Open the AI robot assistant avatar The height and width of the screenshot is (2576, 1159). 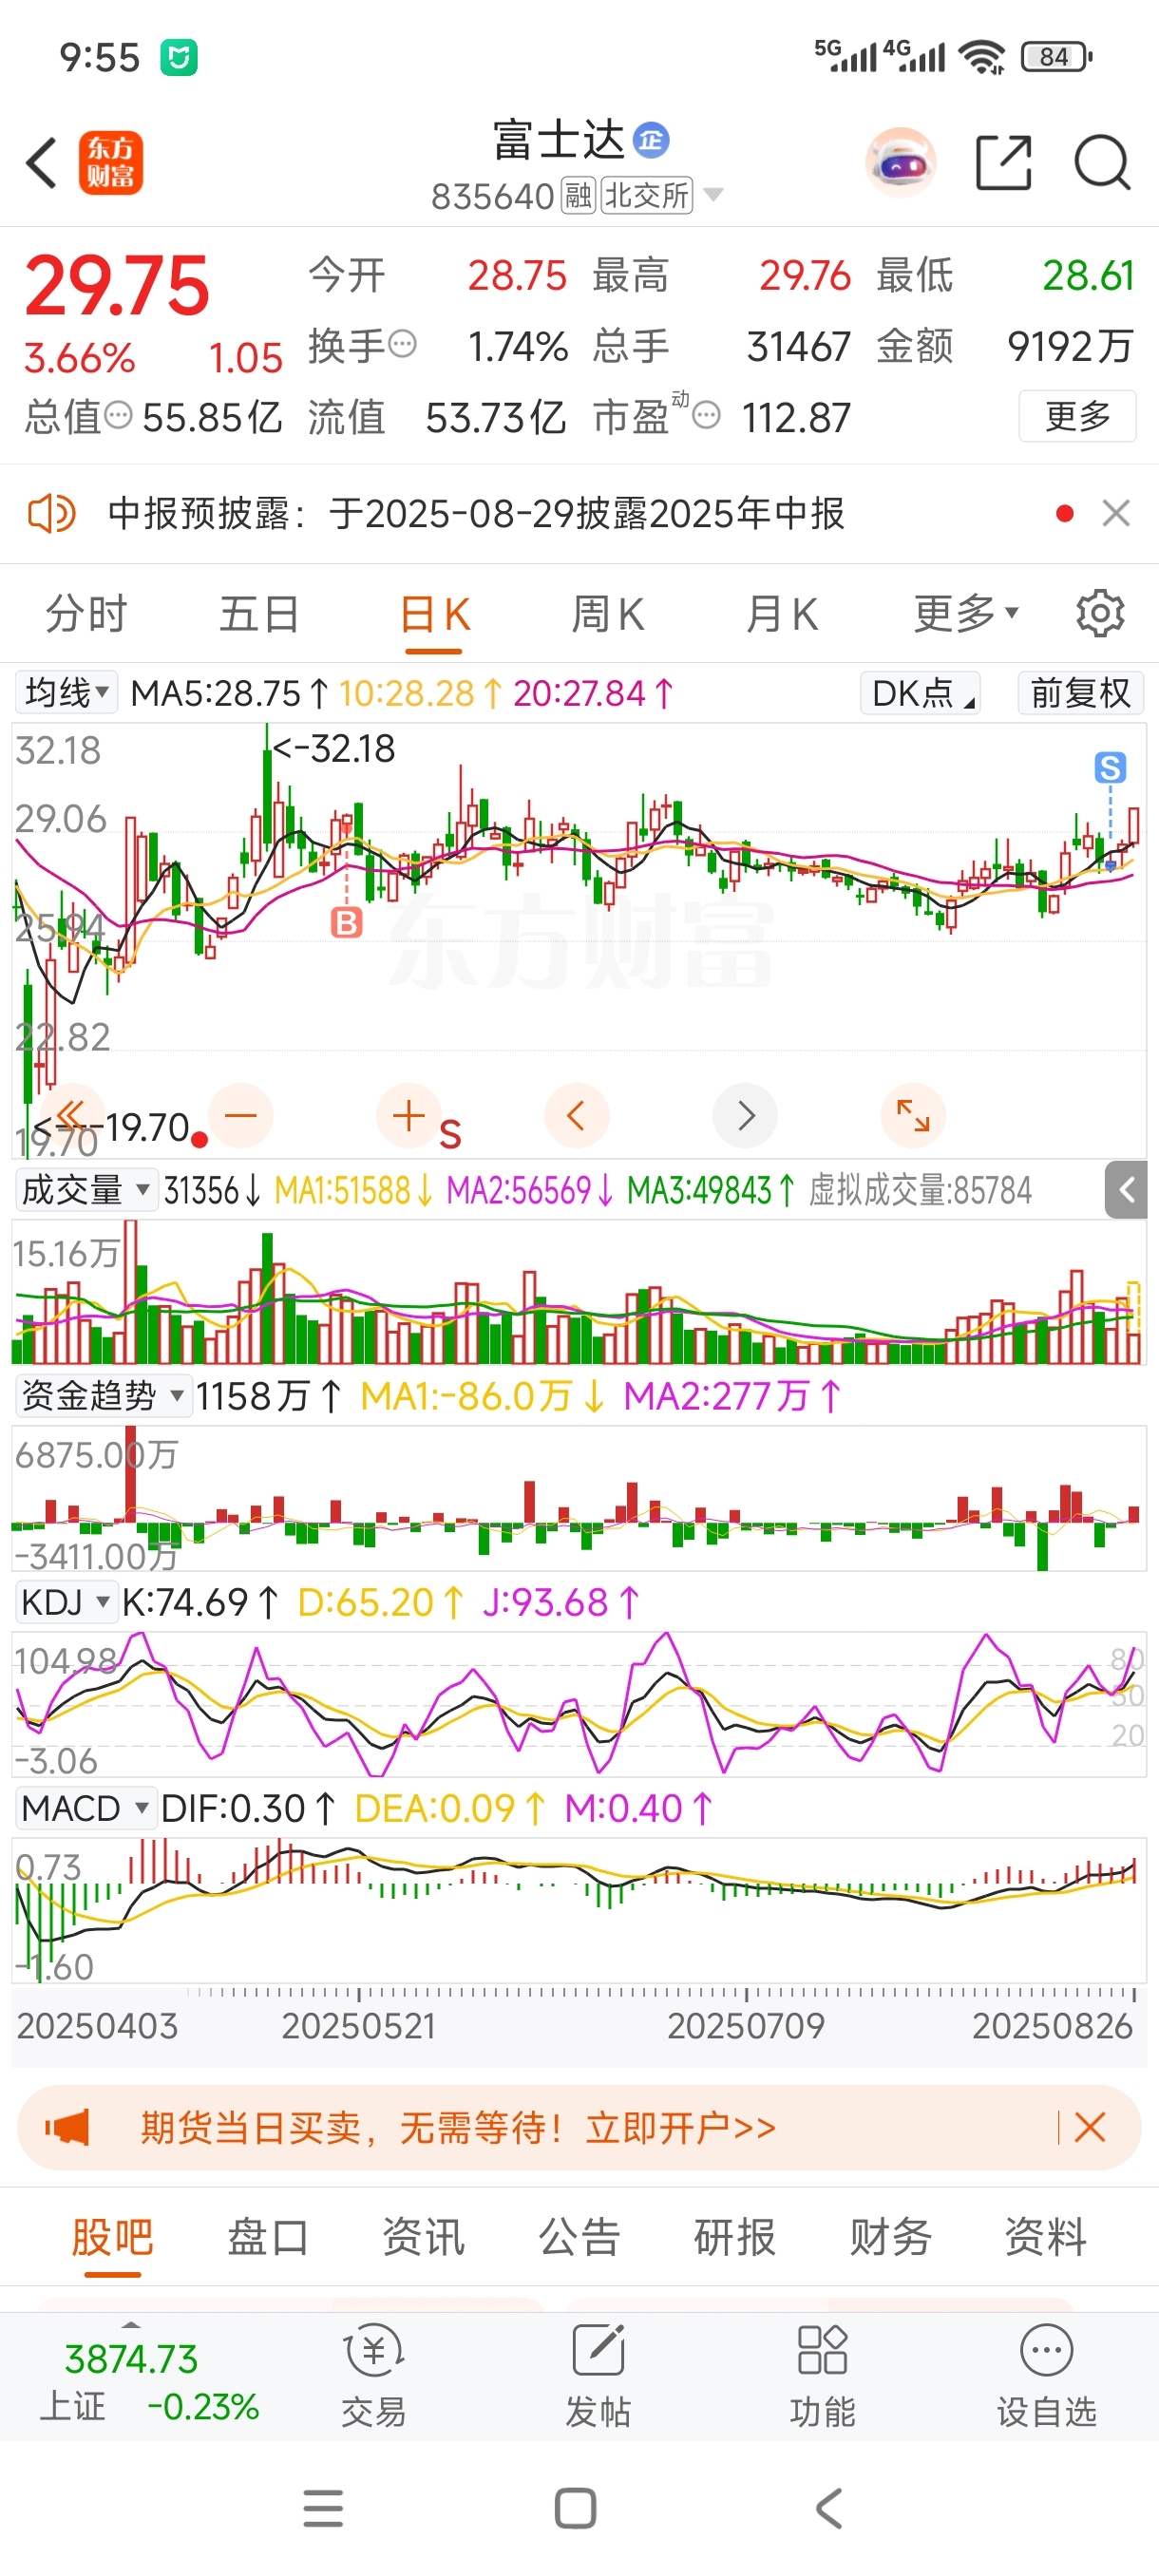coord(901,162)
